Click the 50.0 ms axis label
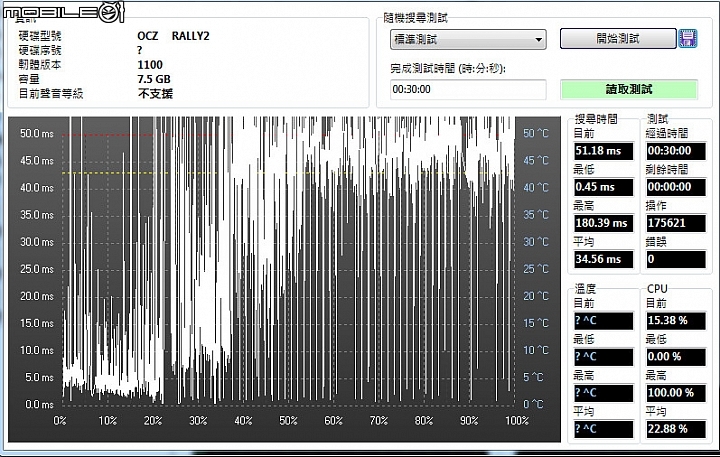Screen dimensions: 720x457 [37, 134]
